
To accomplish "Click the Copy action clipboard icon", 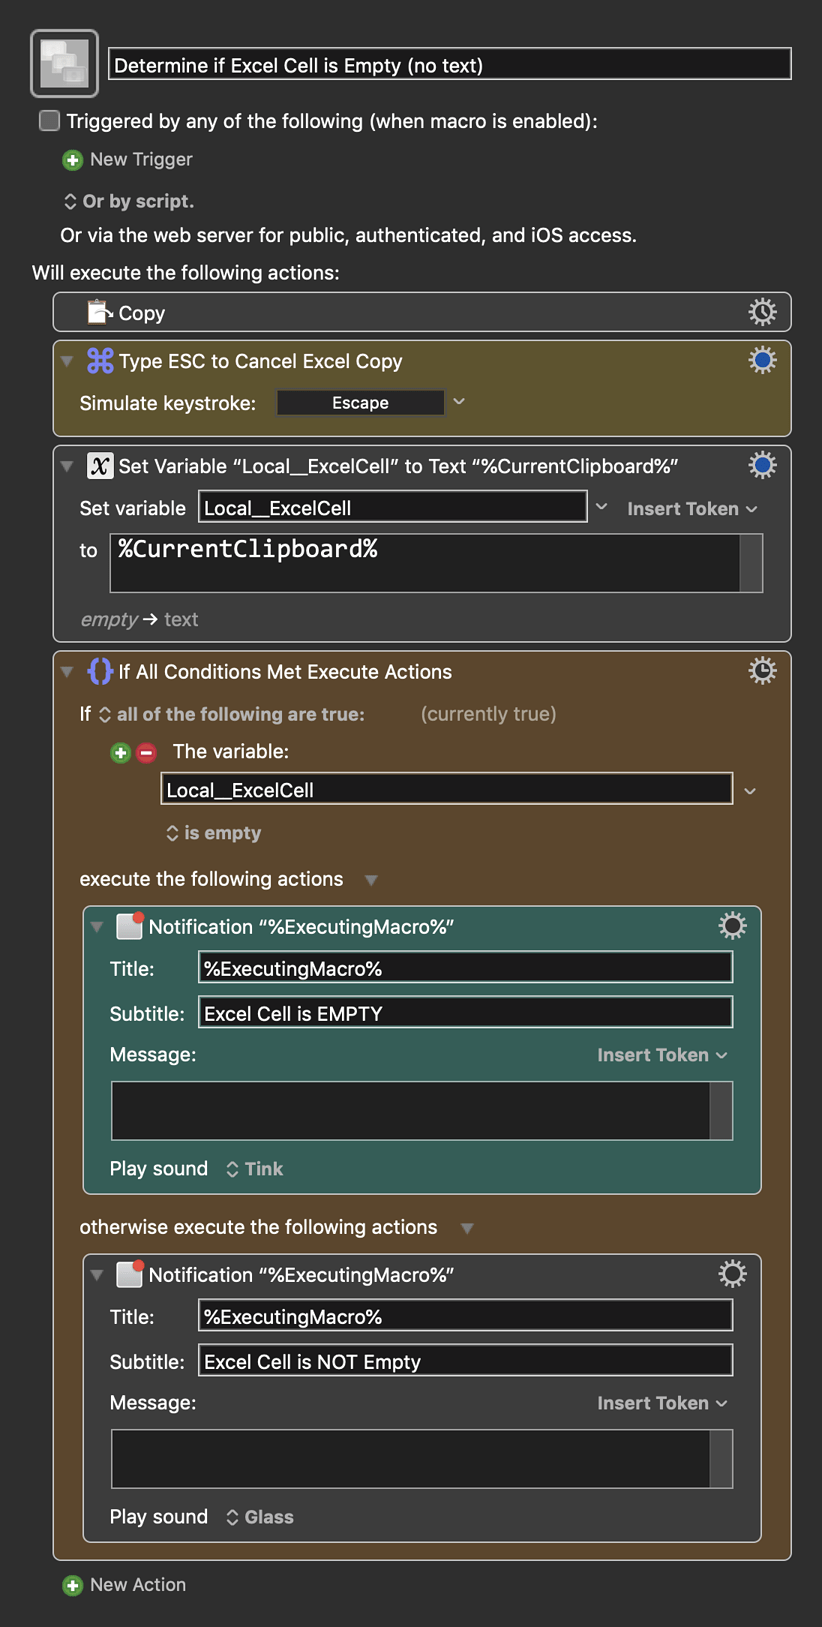I will pyautogui.click(x=98, y=312).
